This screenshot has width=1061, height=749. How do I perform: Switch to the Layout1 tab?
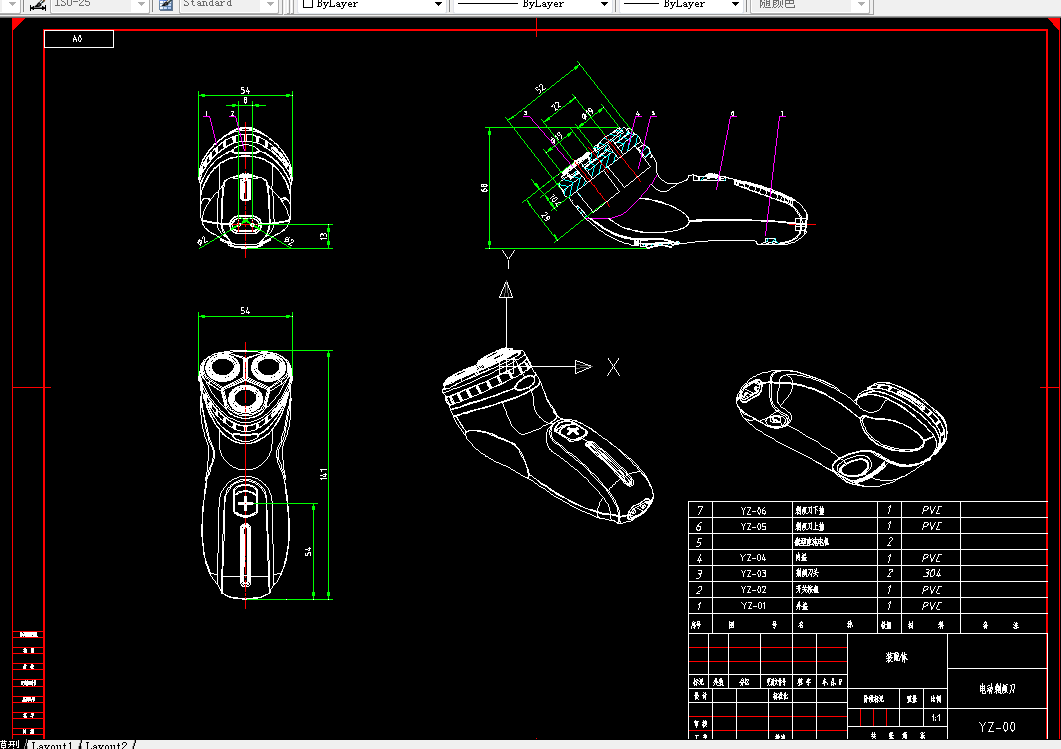tap(51, 745)
